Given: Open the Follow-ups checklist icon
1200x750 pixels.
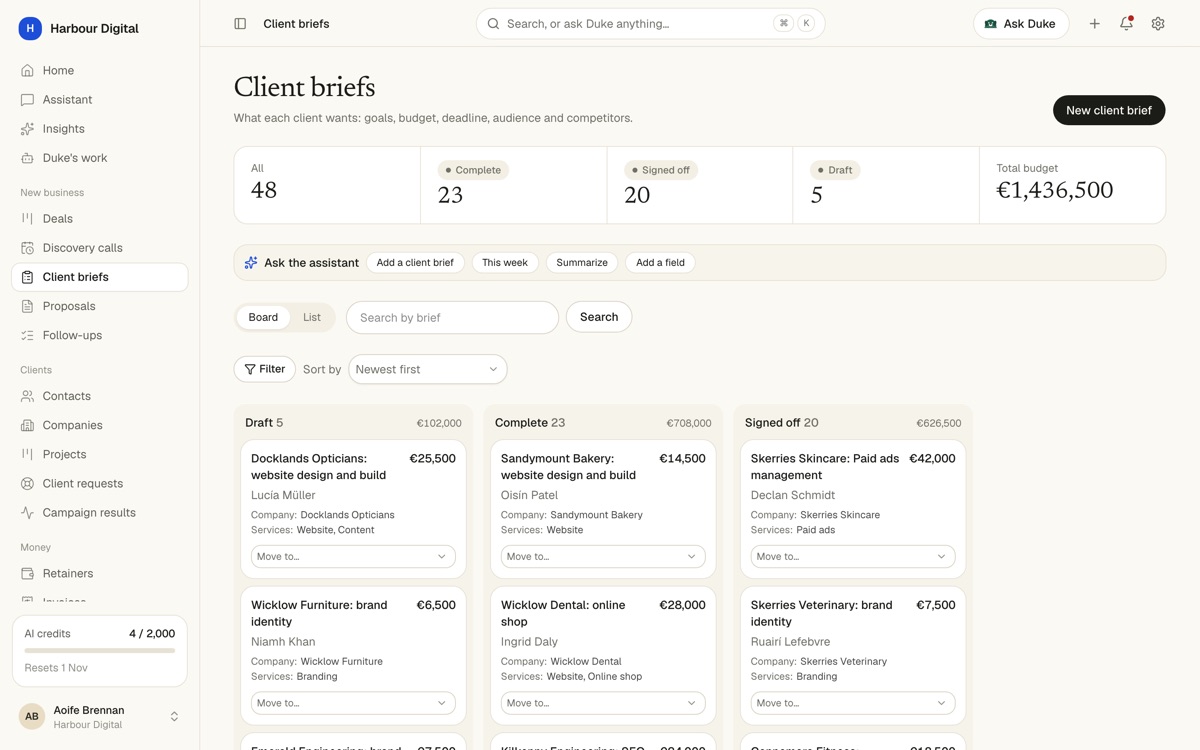Looking at the screenshot, I should pos(27,335).
